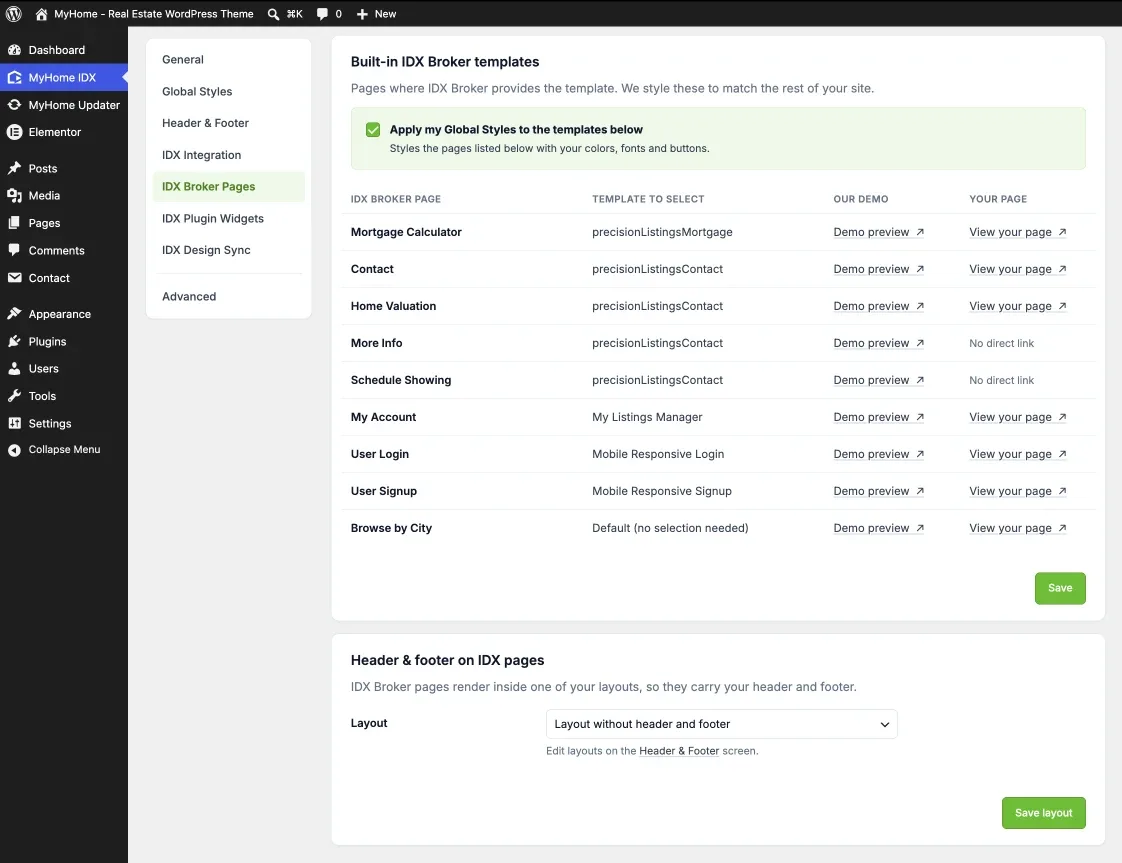Open the Settings menu item
This screenshot has width=1122, height=863.
[x=64, y=423]
